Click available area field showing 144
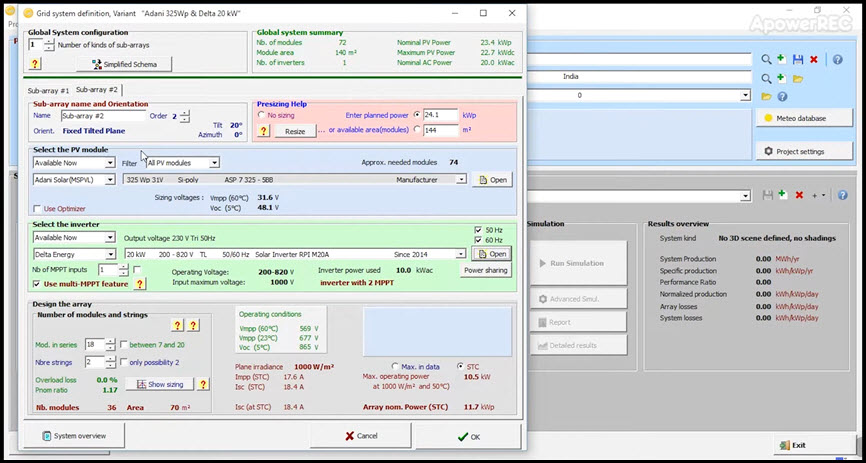This screenshot has width=866, height=463. click(441, 130)
